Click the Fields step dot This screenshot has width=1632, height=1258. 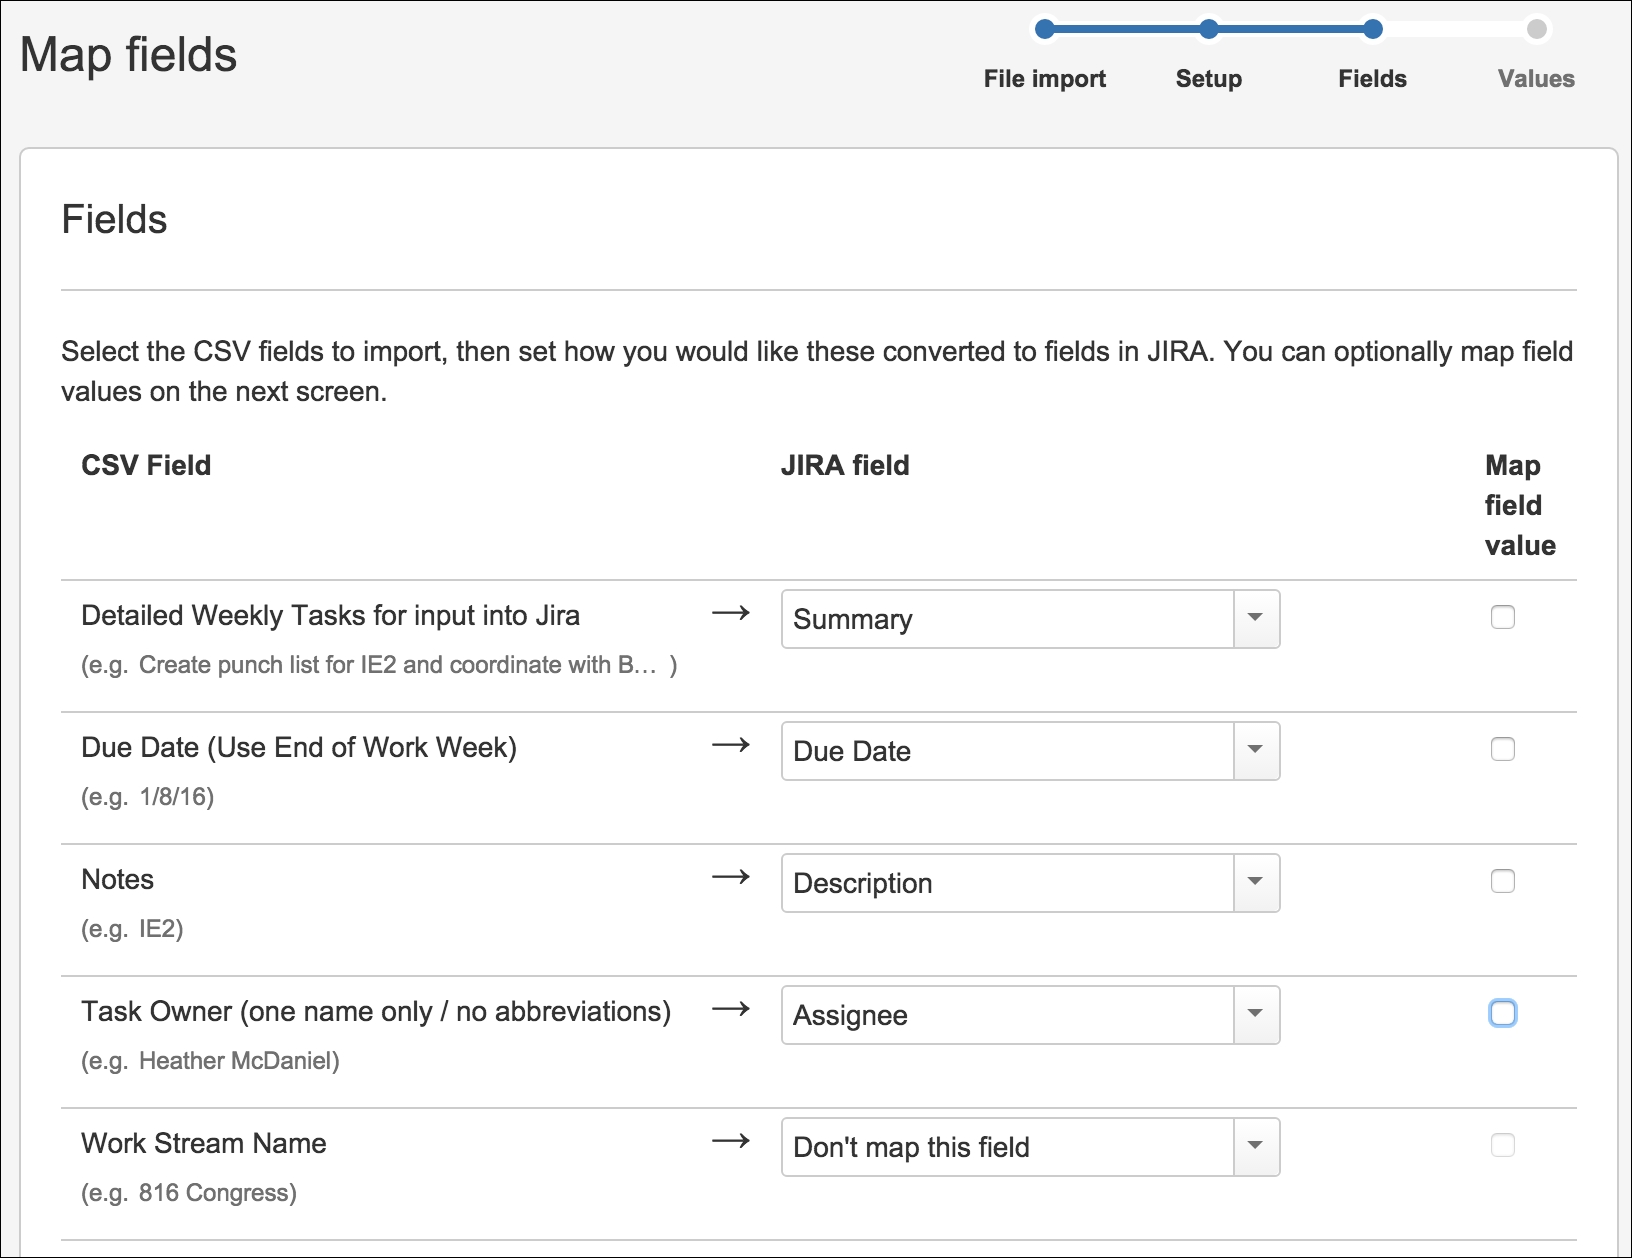[1372, 29]
